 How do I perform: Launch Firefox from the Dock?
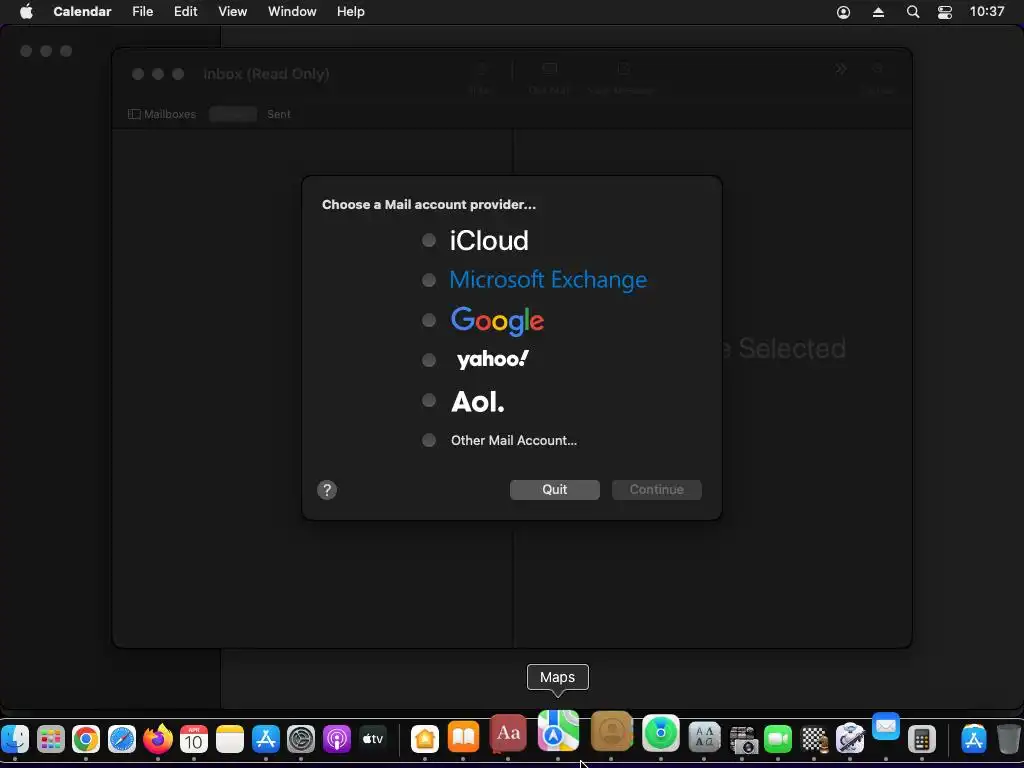tap(157, 739)
